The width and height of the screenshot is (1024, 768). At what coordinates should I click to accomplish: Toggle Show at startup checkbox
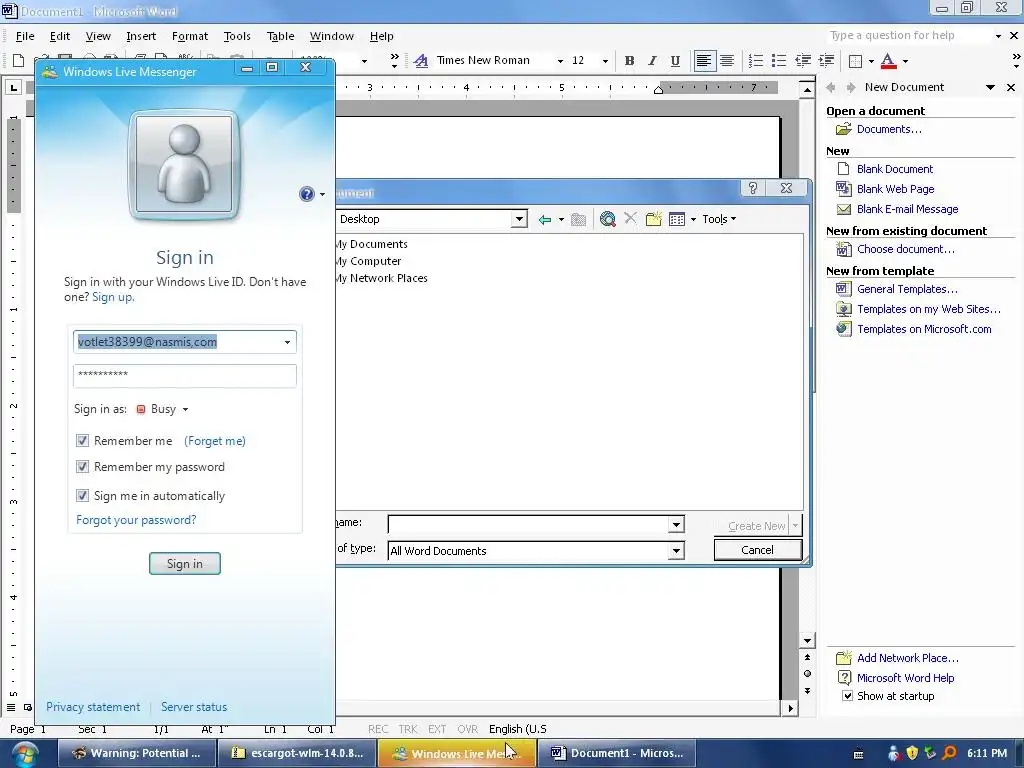click(847, 696)
